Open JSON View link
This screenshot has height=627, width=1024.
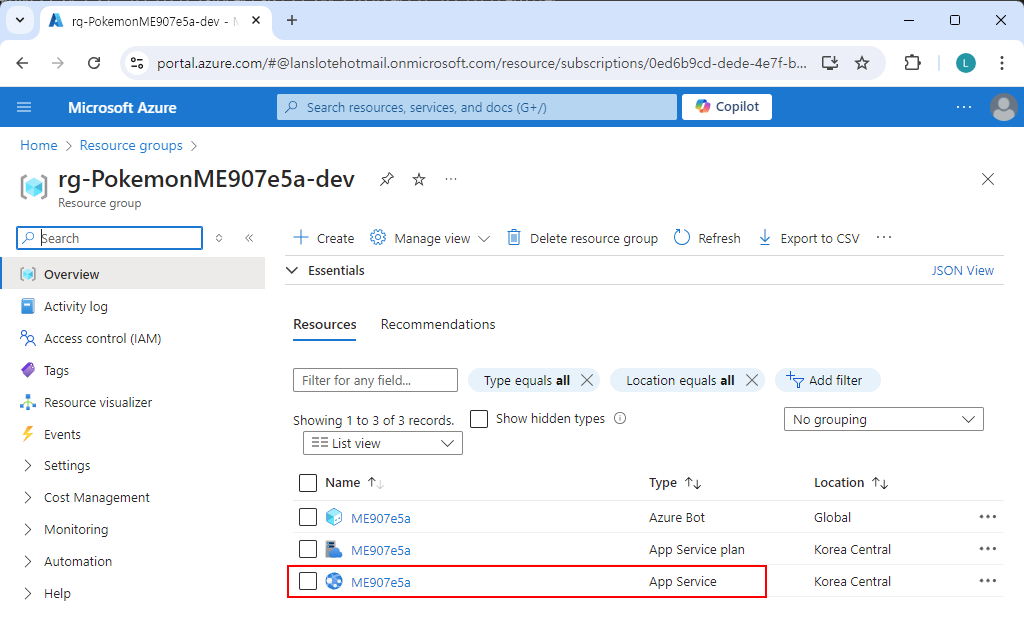(x=963, y=270)
